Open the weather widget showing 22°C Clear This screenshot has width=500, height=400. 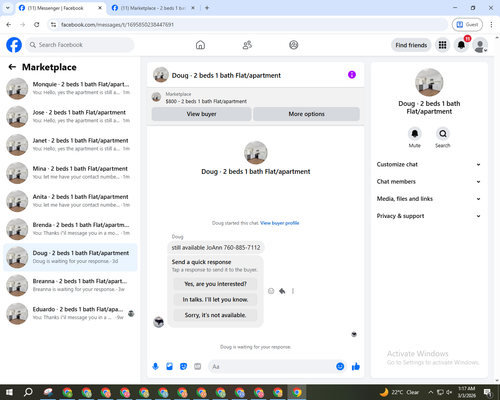pos(399,392)
